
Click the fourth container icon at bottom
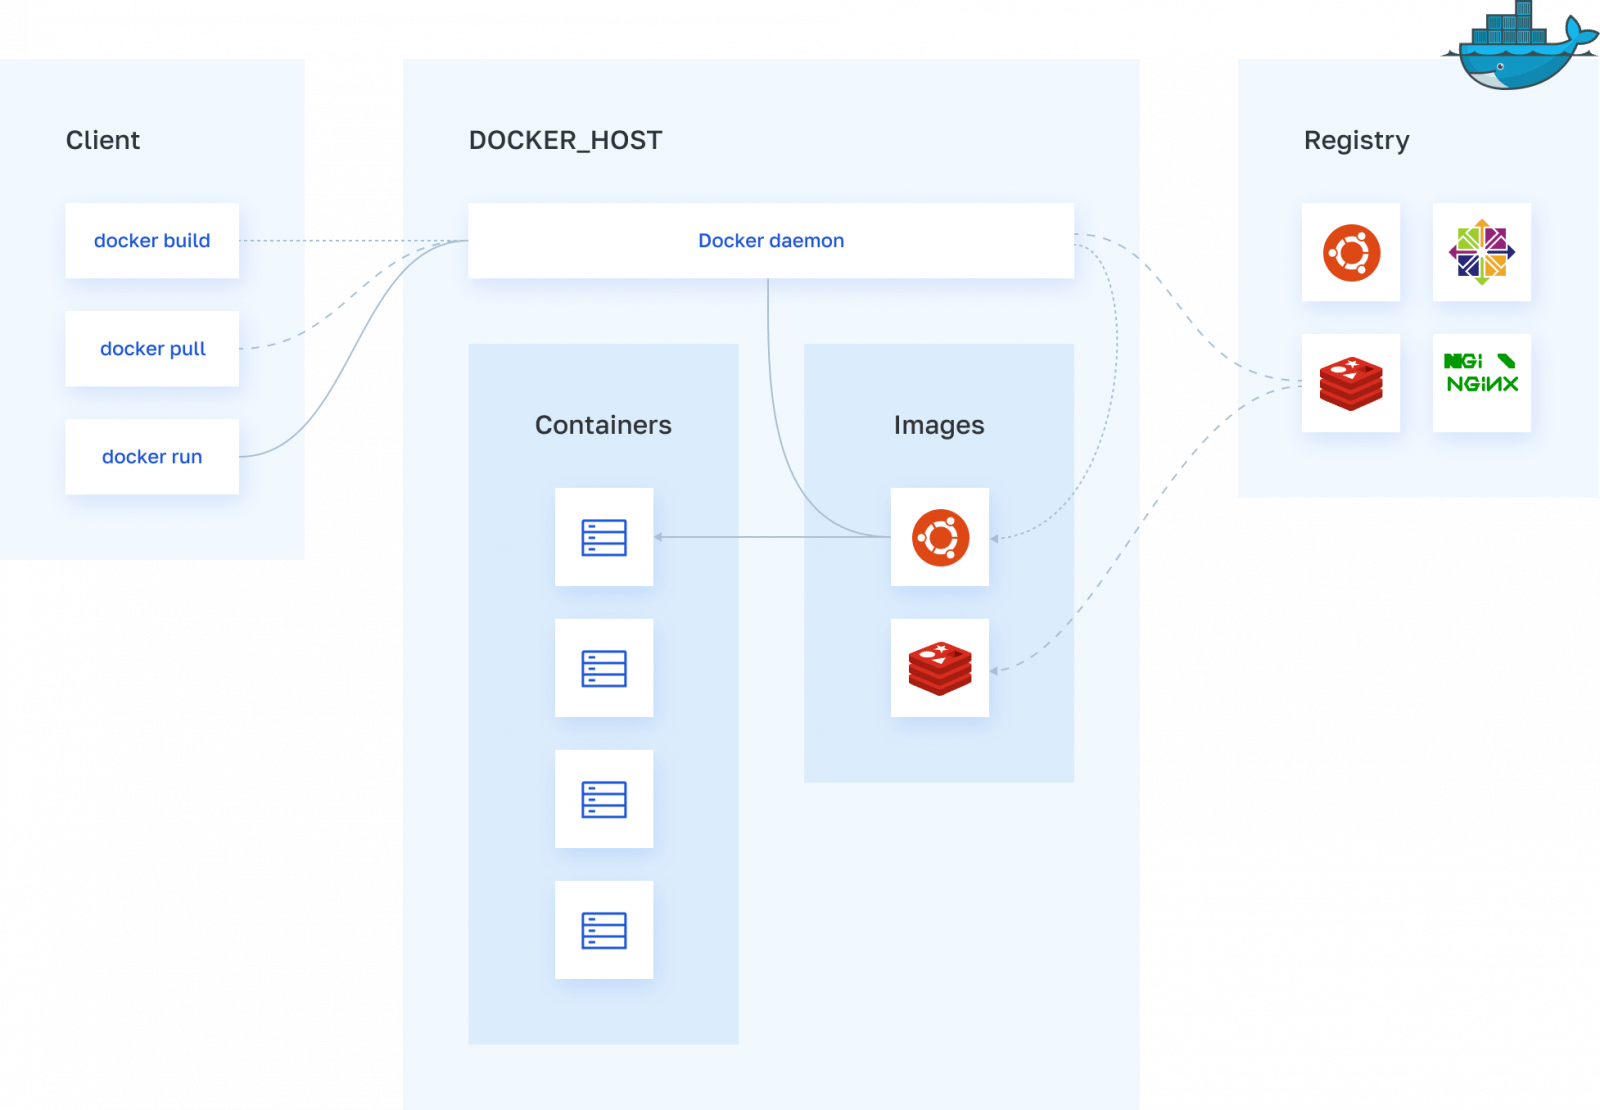click(x=604, y=930)
